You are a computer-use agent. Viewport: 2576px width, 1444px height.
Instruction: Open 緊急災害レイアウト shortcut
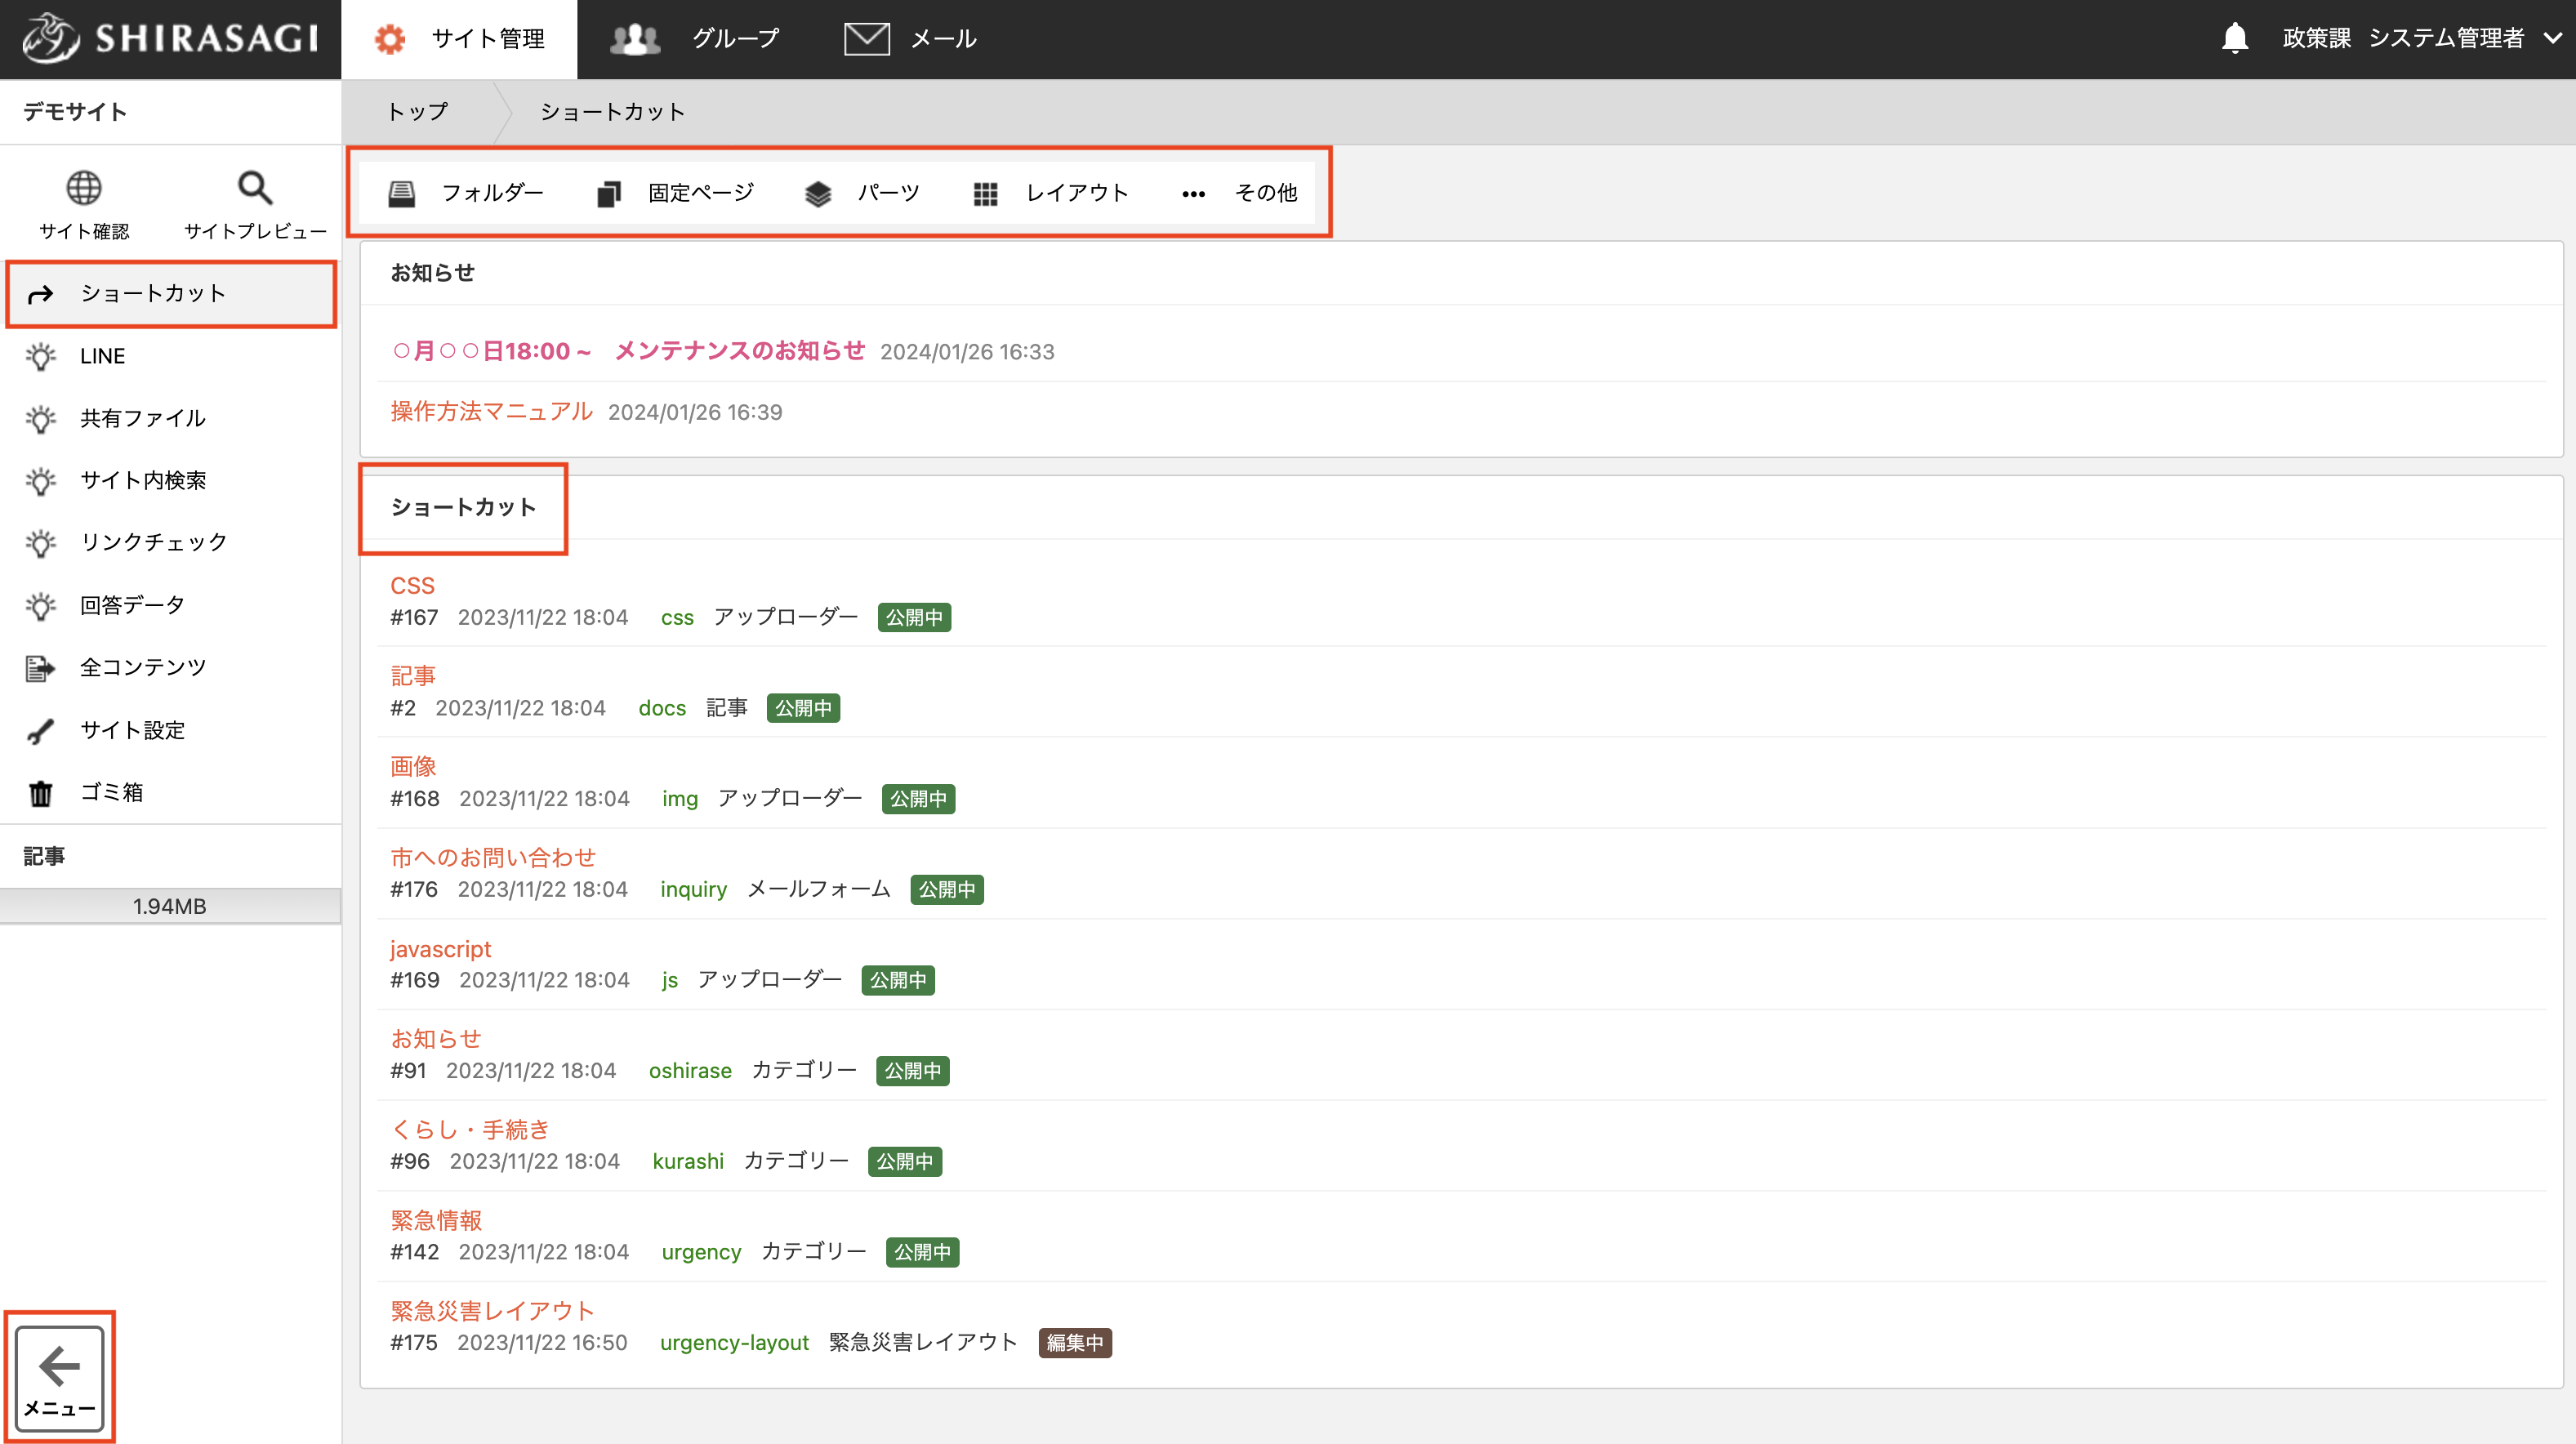[x=492, y=1310]
